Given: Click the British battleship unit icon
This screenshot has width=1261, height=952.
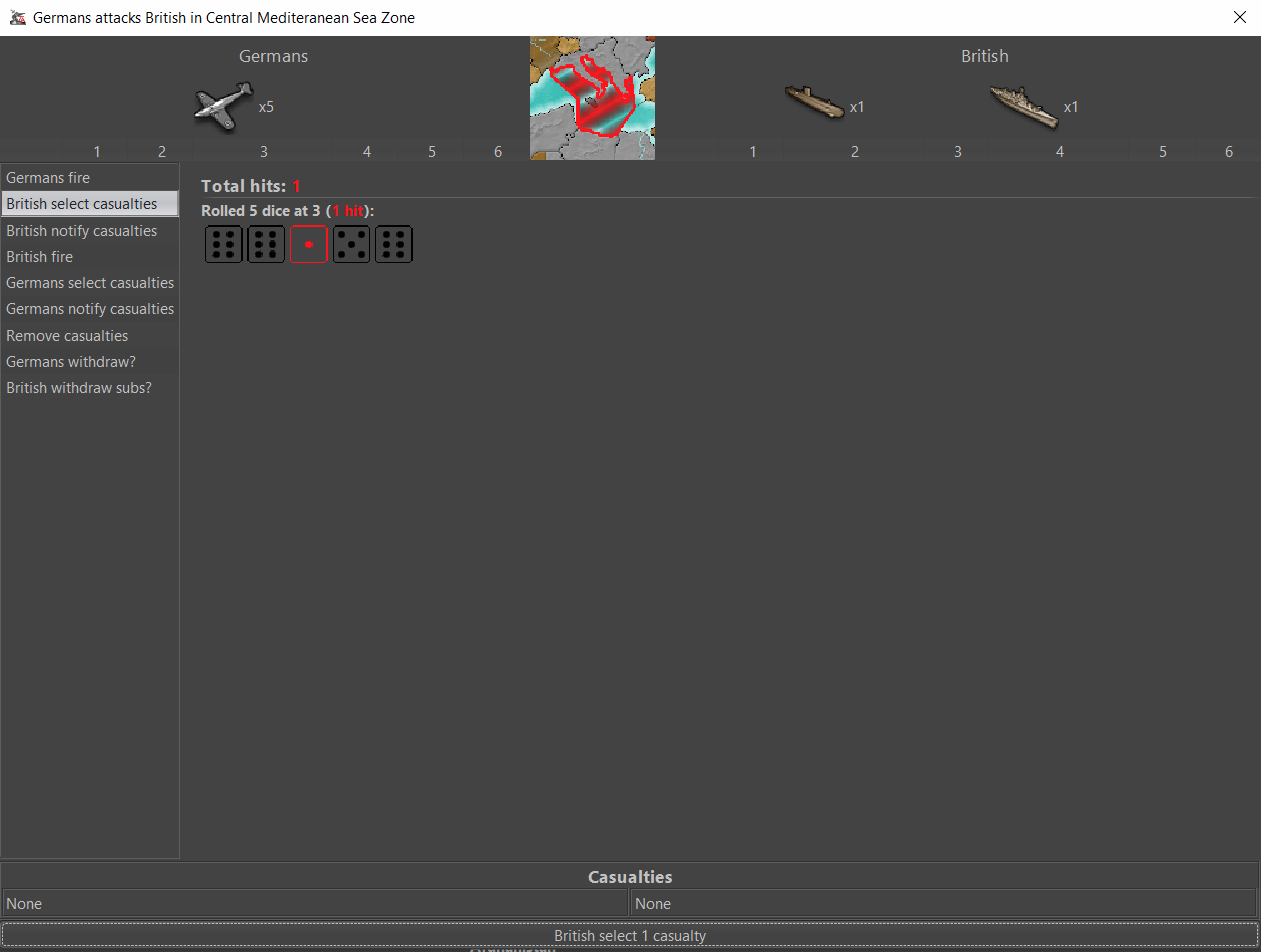Looking at the screenshot, I should click(1023, 106).
